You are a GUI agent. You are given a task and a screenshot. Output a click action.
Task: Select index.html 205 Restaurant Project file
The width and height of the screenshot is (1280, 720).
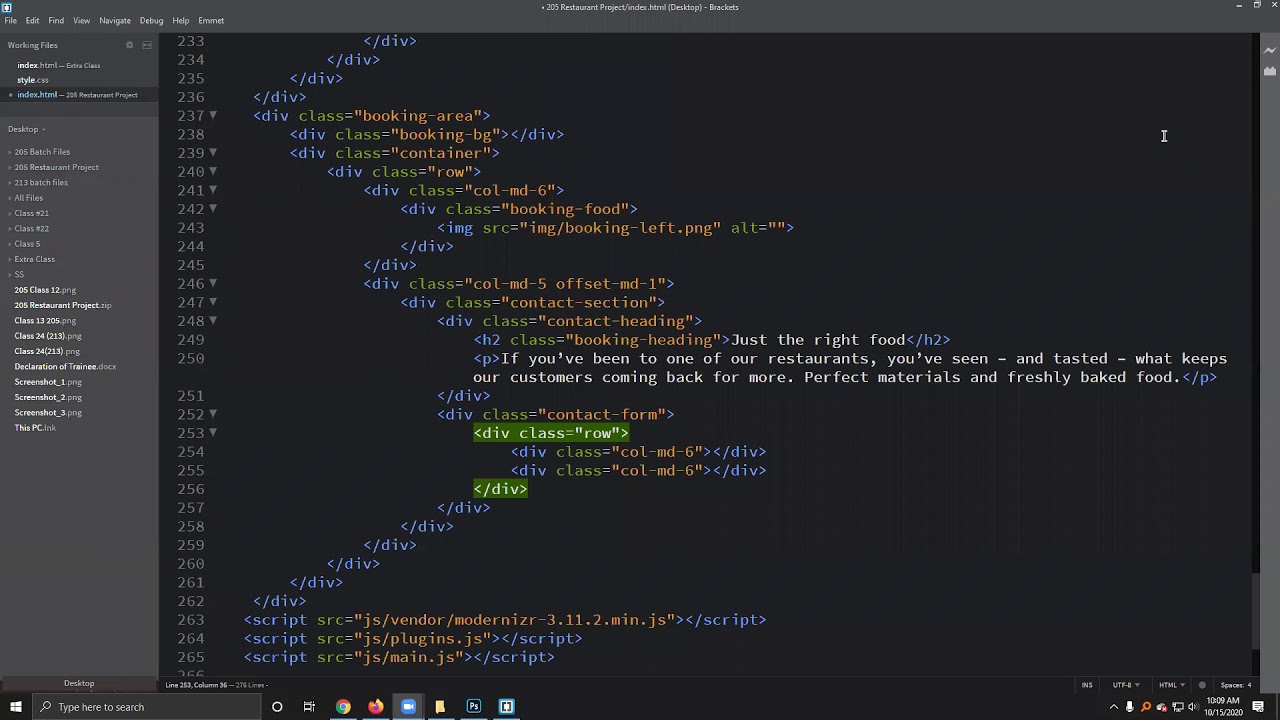point(77,95)
